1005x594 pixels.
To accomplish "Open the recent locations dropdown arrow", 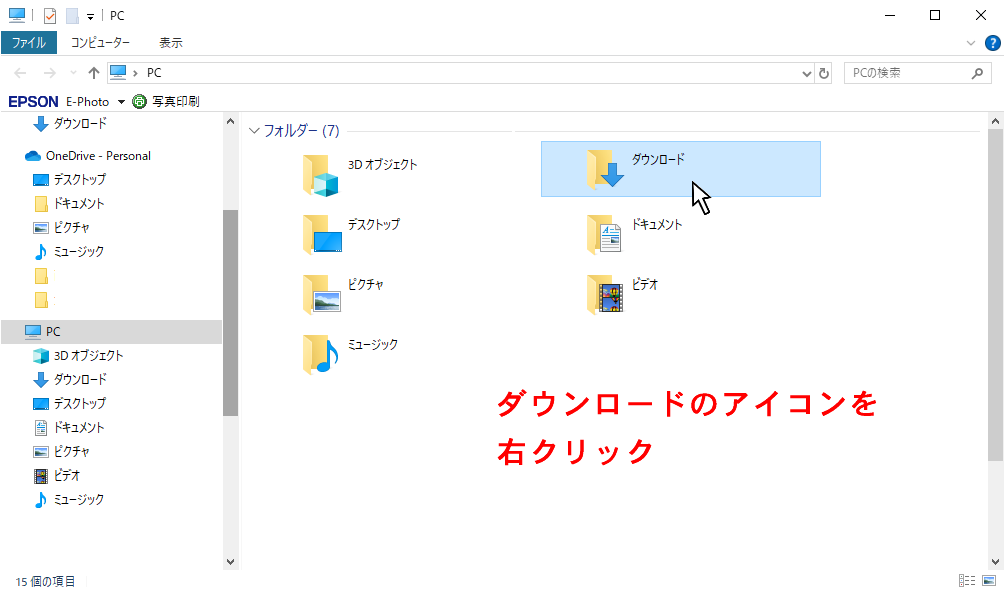I will tap(73, 73).
